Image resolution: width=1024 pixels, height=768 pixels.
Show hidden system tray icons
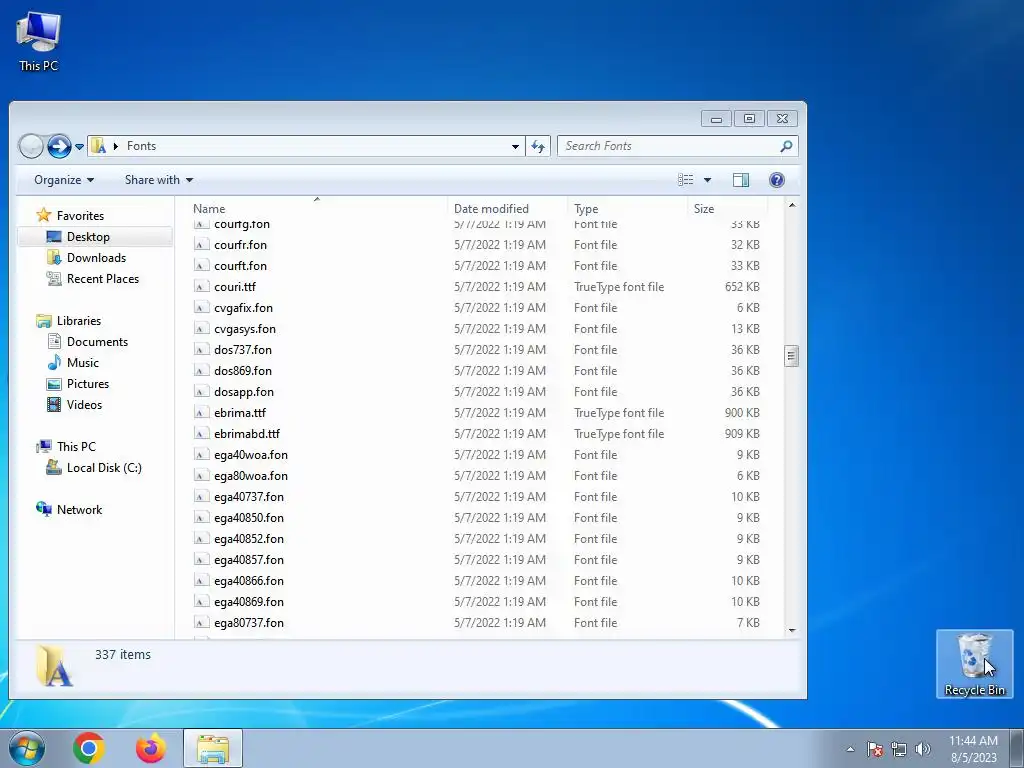[x=850, y=749]
